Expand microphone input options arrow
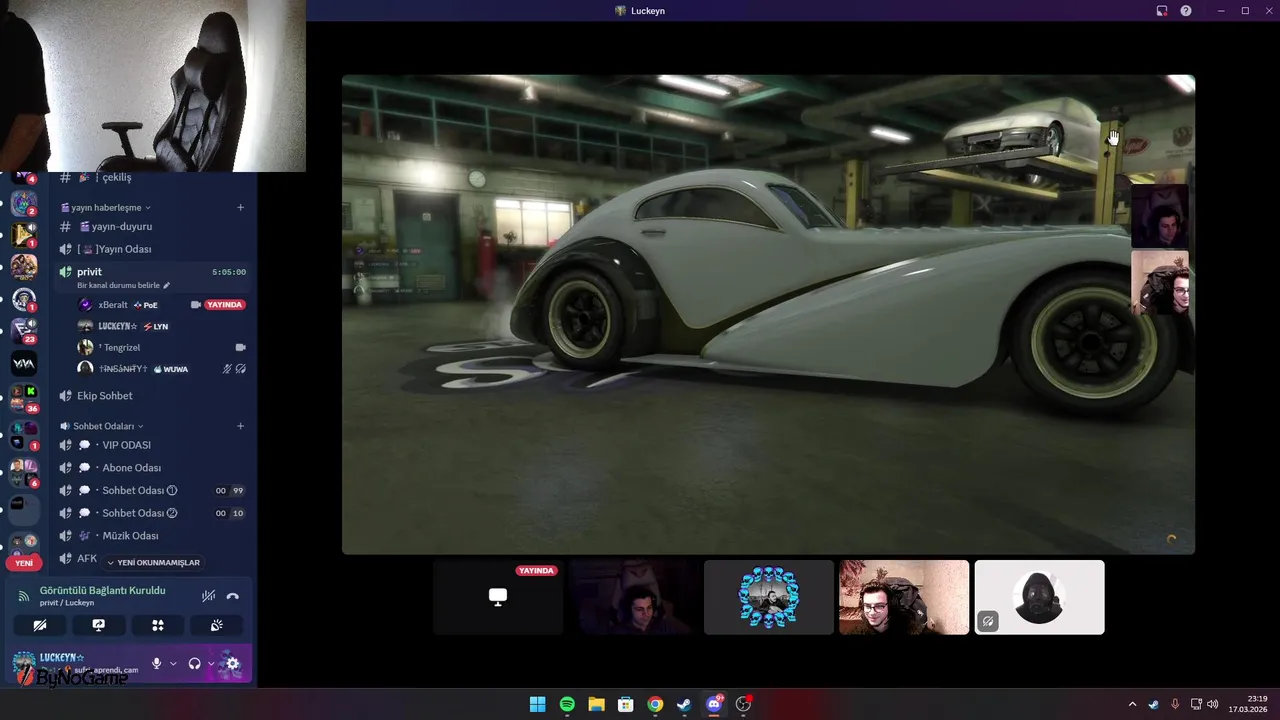The height and width of the screenshot is (720, 1280). click(173, 664)
